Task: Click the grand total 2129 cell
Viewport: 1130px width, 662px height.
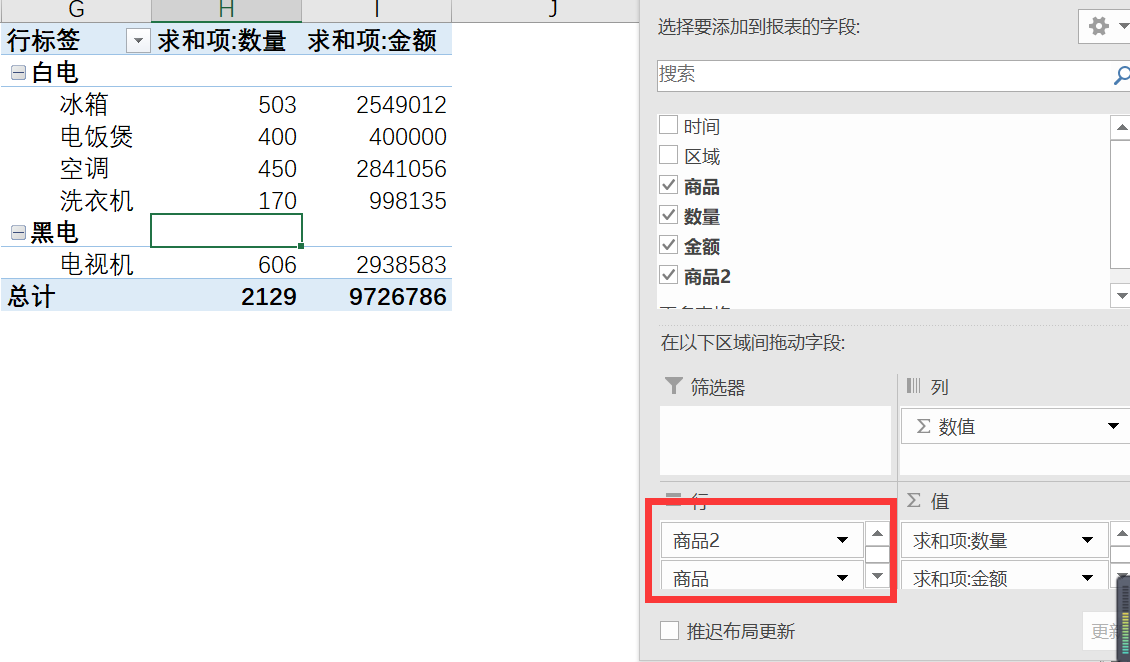Action: [x=226, y=296]
